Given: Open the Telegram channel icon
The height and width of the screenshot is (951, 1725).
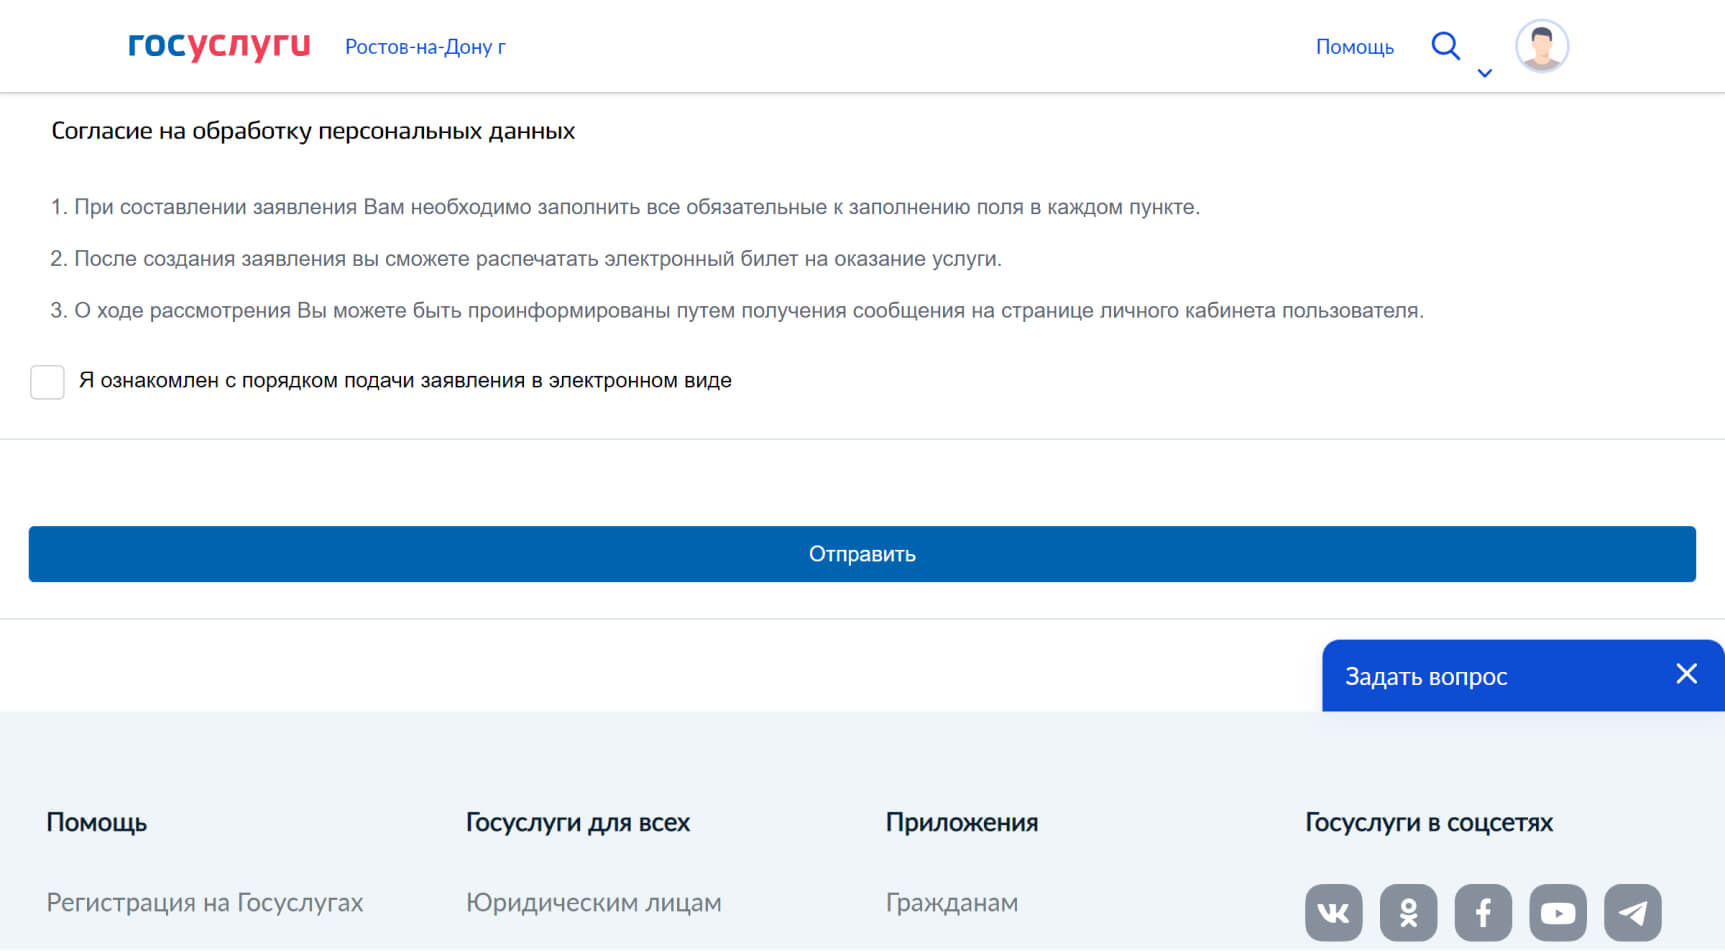Looking at the screenshot, I should 1633,912.
